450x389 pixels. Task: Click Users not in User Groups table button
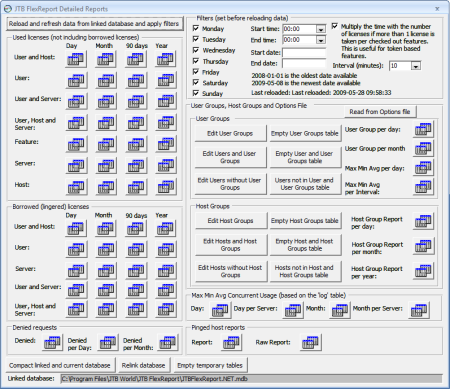(305, 184)
